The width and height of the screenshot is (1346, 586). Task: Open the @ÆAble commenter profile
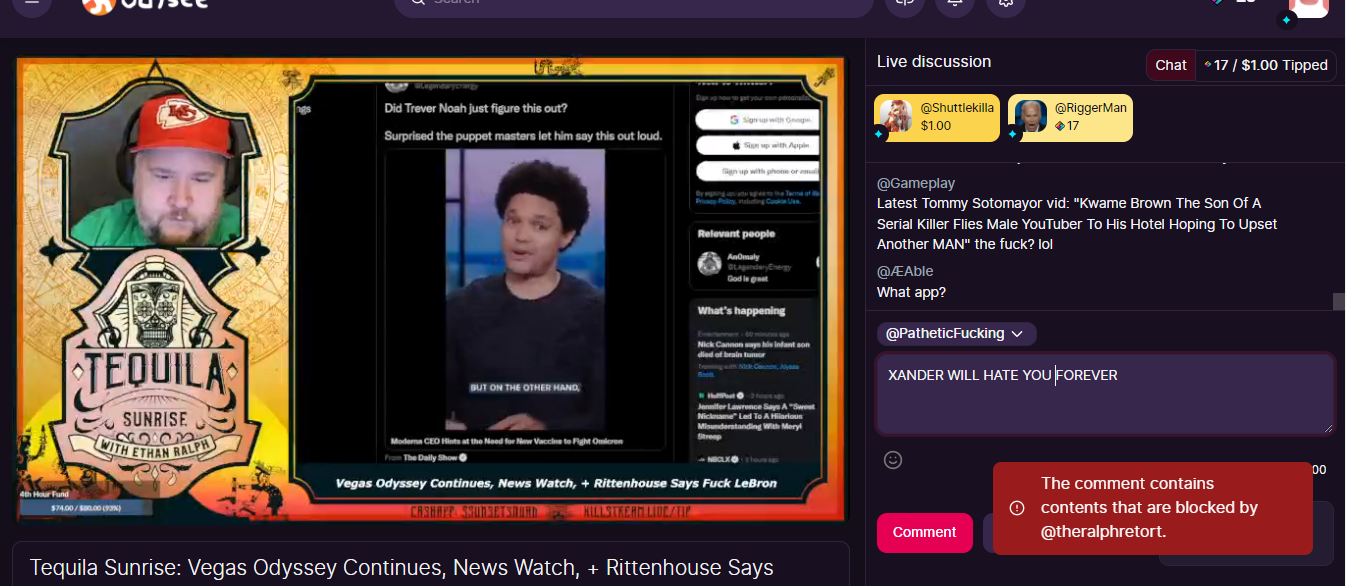point(905,271)
